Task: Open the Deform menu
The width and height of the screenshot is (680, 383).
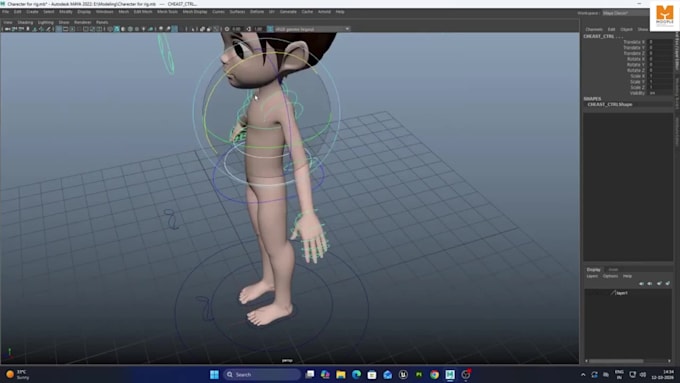Action: coord(257,12)
